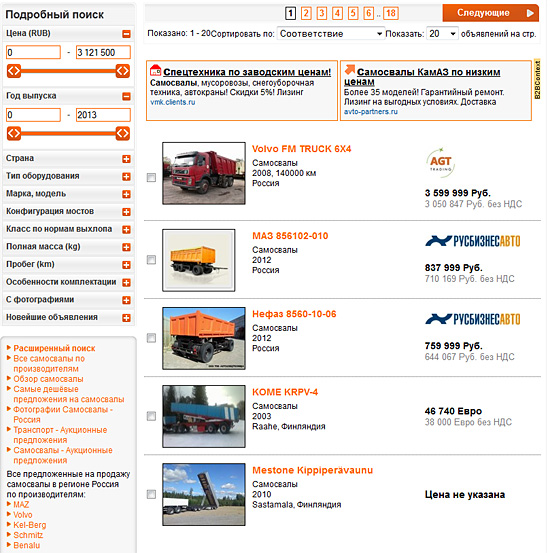Screen dimensions: 550x553
Task: Tick the checkbox for Volvo FM TRUCK 6X4
Action: pyautogui.click(x=151, y=177)
